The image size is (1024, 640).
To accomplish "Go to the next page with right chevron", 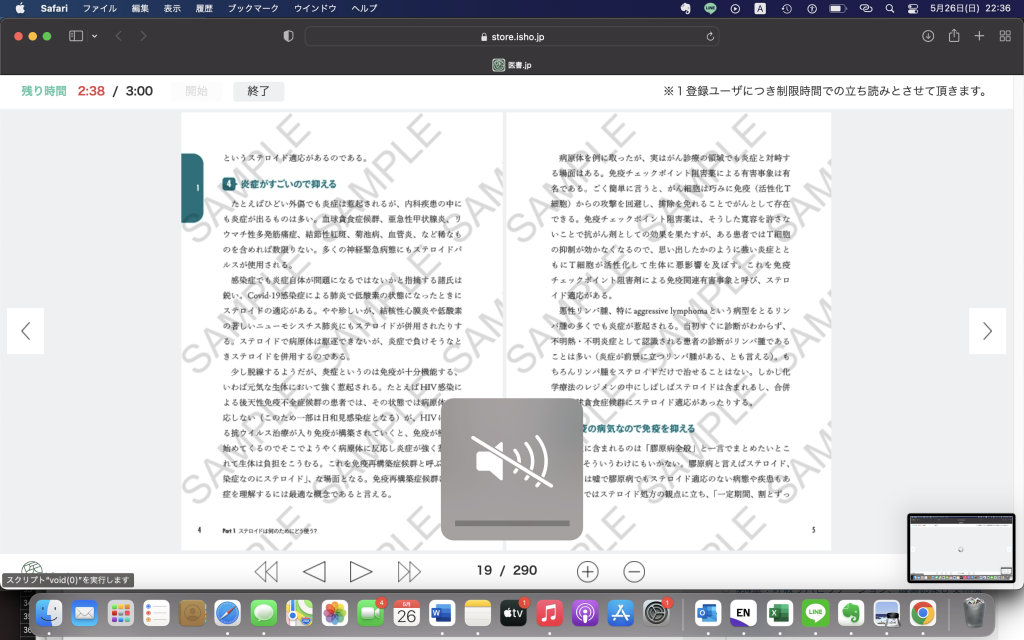I will point(987,331).
